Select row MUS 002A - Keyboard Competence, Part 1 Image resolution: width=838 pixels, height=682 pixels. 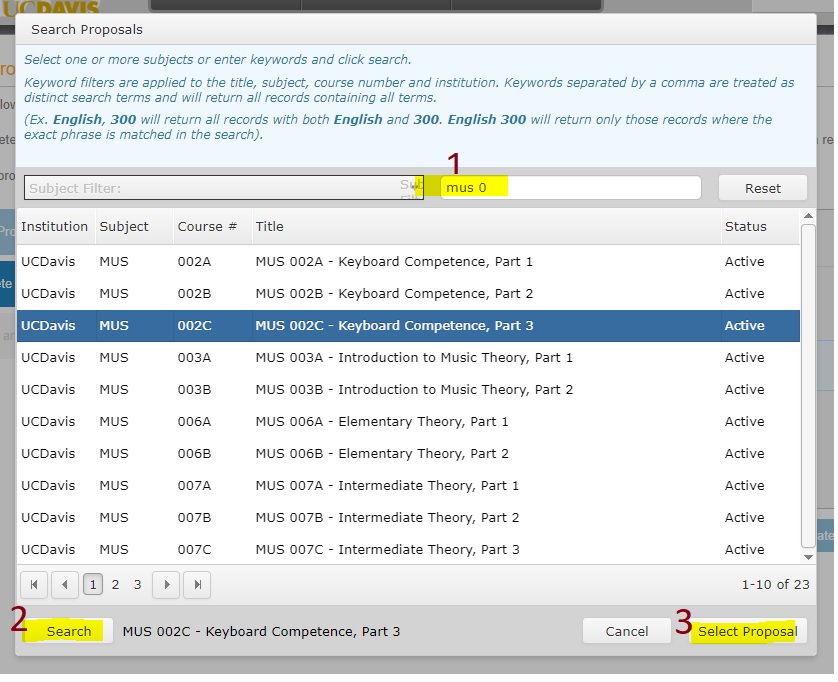pyautogui.click(x=410, y=262)
